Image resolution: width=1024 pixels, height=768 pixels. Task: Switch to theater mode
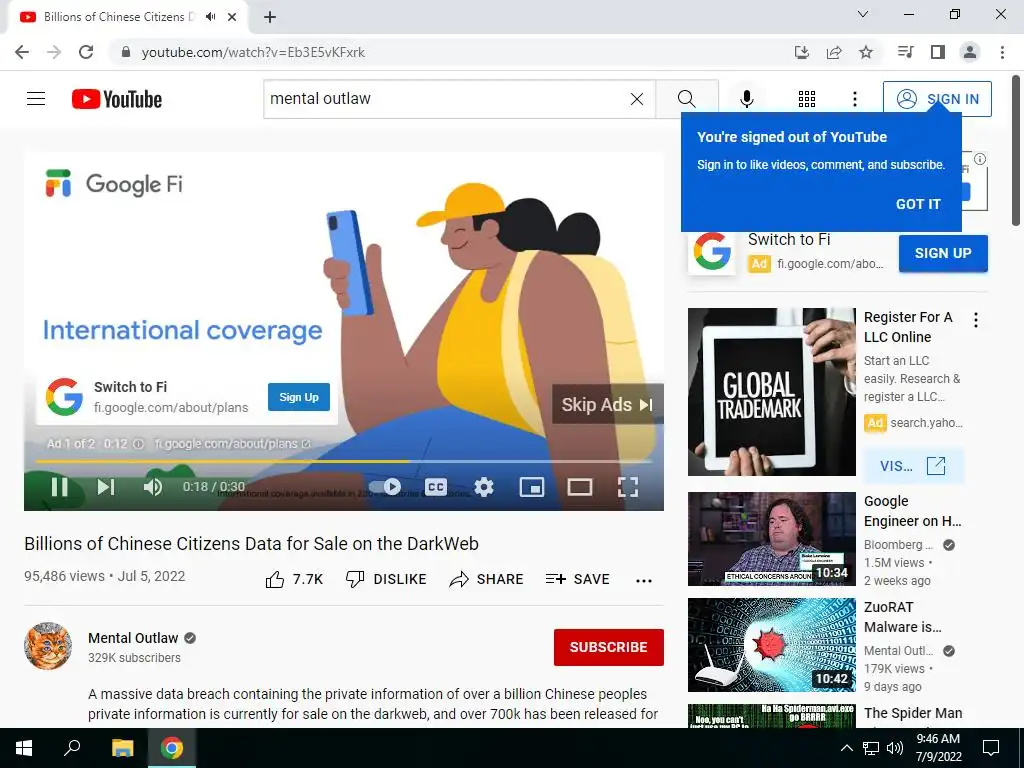(x=579, y=487)
